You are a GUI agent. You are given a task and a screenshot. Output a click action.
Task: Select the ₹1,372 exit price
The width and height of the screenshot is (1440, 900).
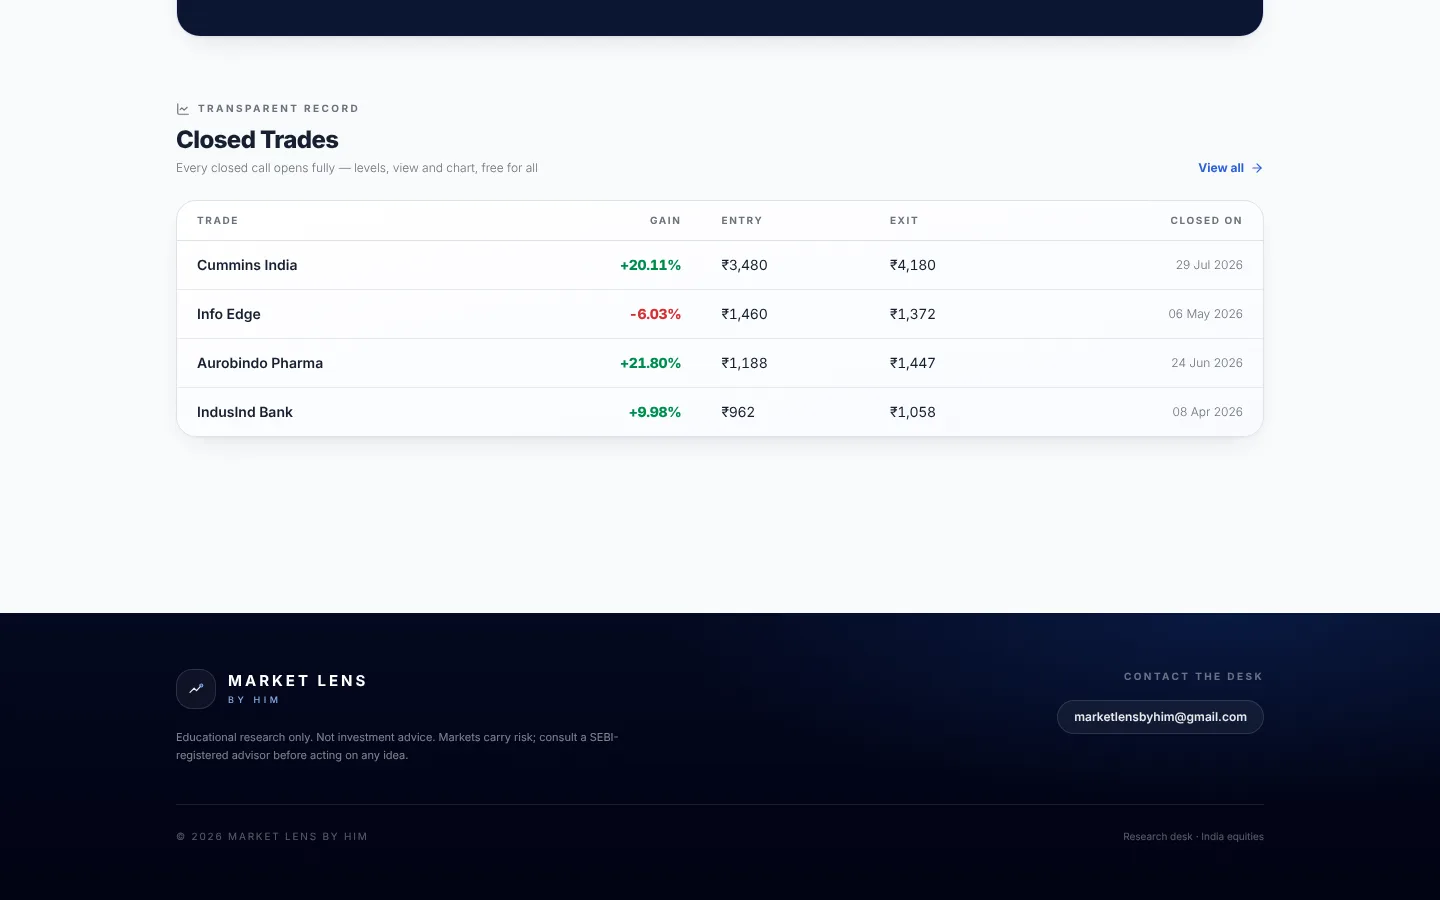pos(913,314)
